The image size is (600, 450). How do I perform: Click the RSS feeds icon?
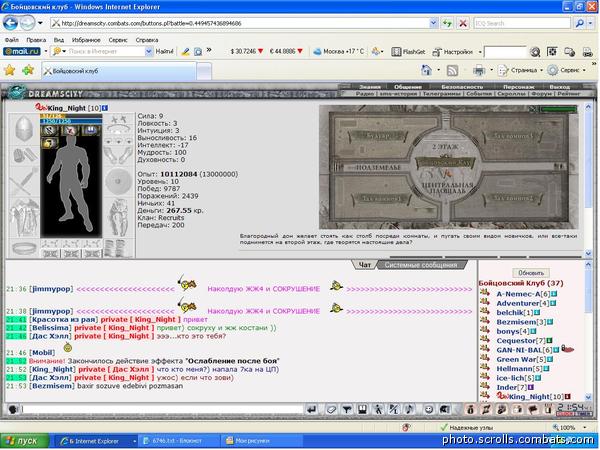pyautogui.click(x=453, y=70)
